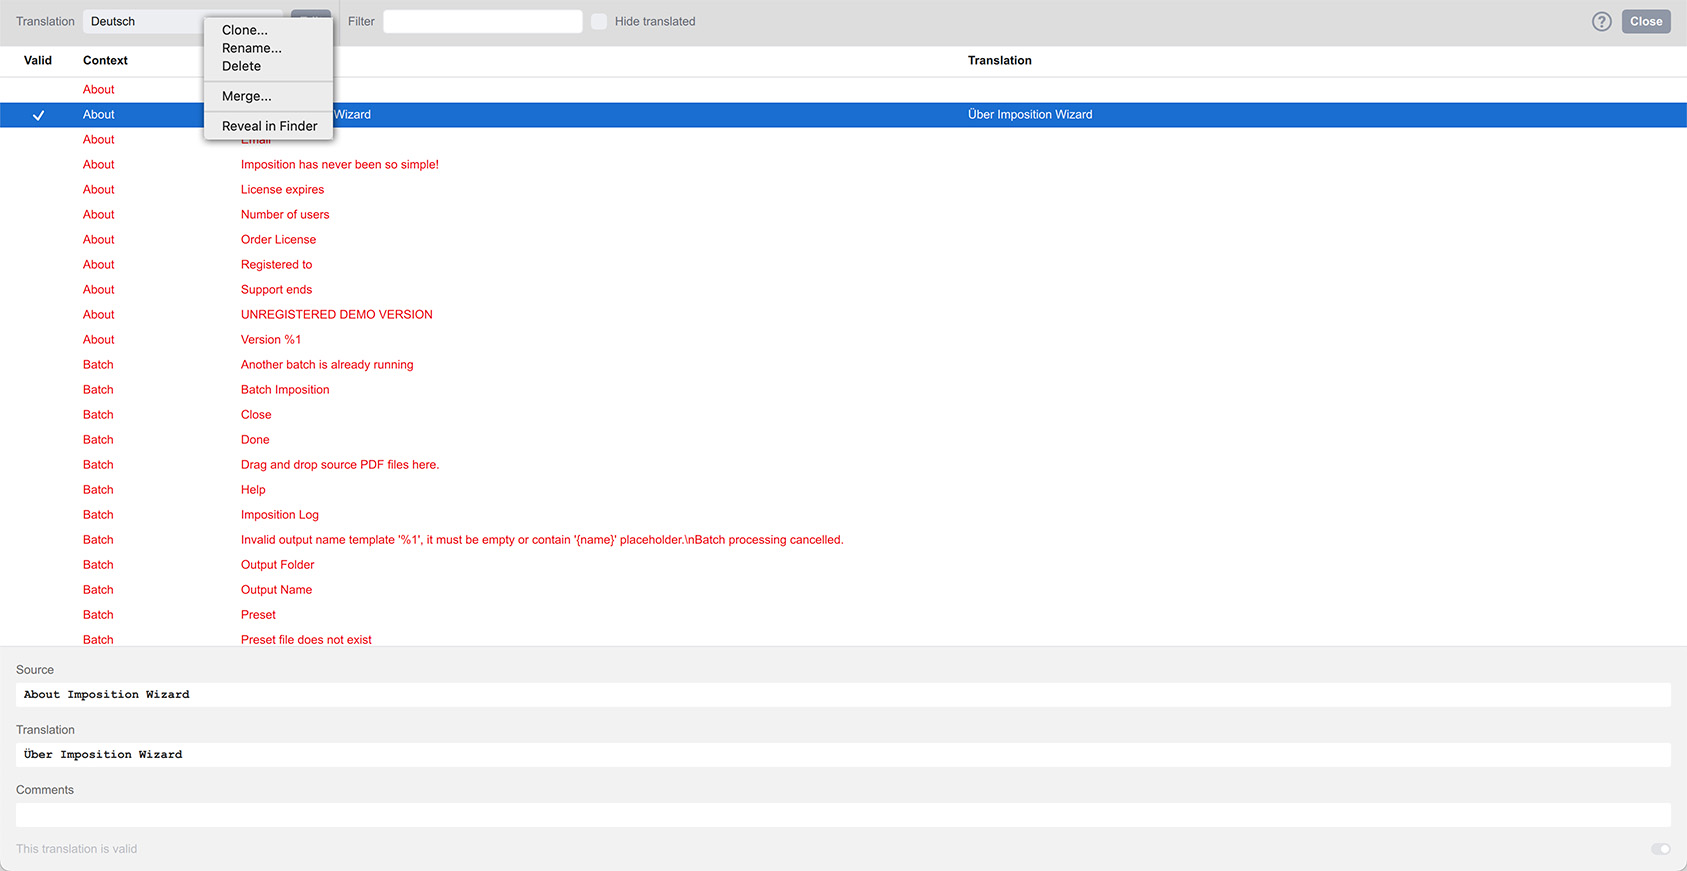Select 'Another batch is already running' row

[843, 365]
